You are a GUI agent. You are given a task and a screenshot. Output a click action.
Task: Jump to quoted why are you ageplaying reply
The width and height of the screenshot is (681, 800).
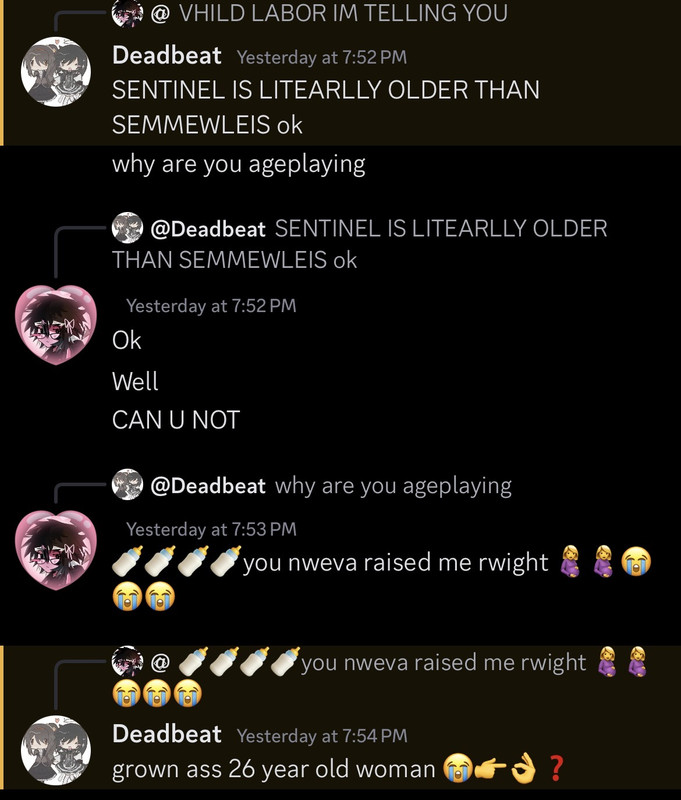[x=393, y=486]
